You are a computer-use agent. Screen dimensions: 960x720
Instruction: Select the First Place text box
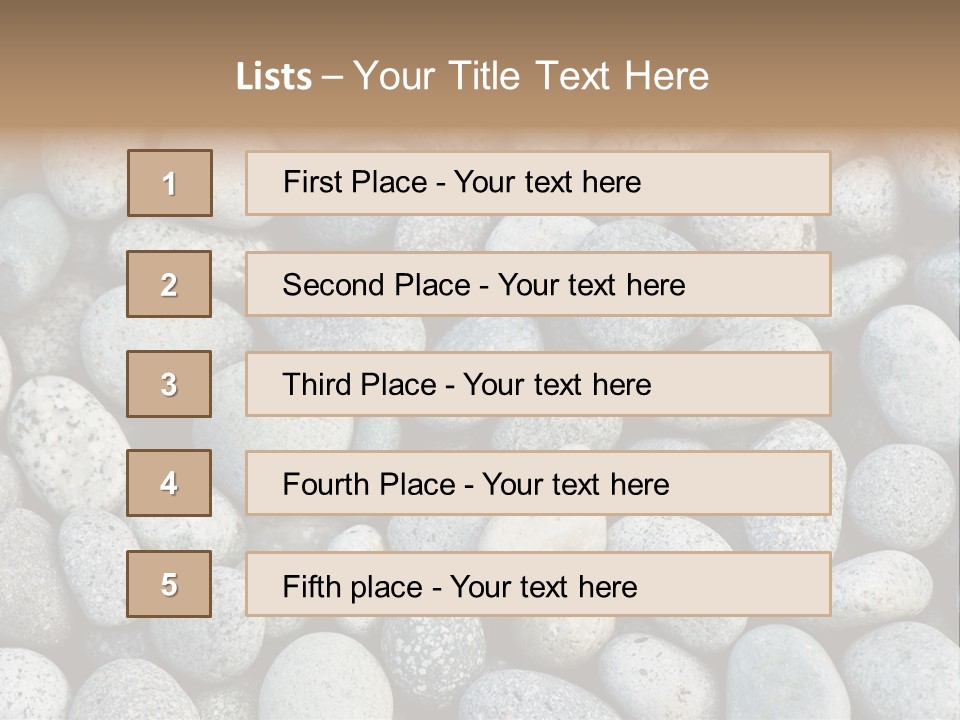pyautogui.click(x=538, y=183)
